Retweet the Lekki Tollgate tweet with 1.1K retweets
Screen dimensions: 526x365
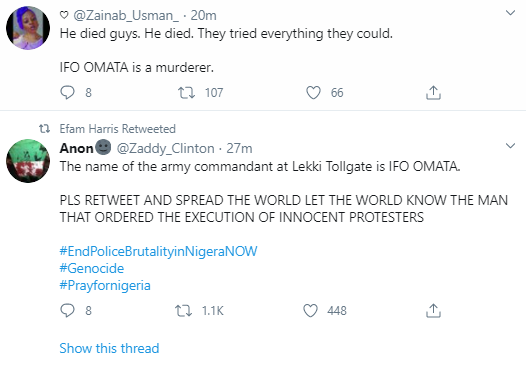183,311
